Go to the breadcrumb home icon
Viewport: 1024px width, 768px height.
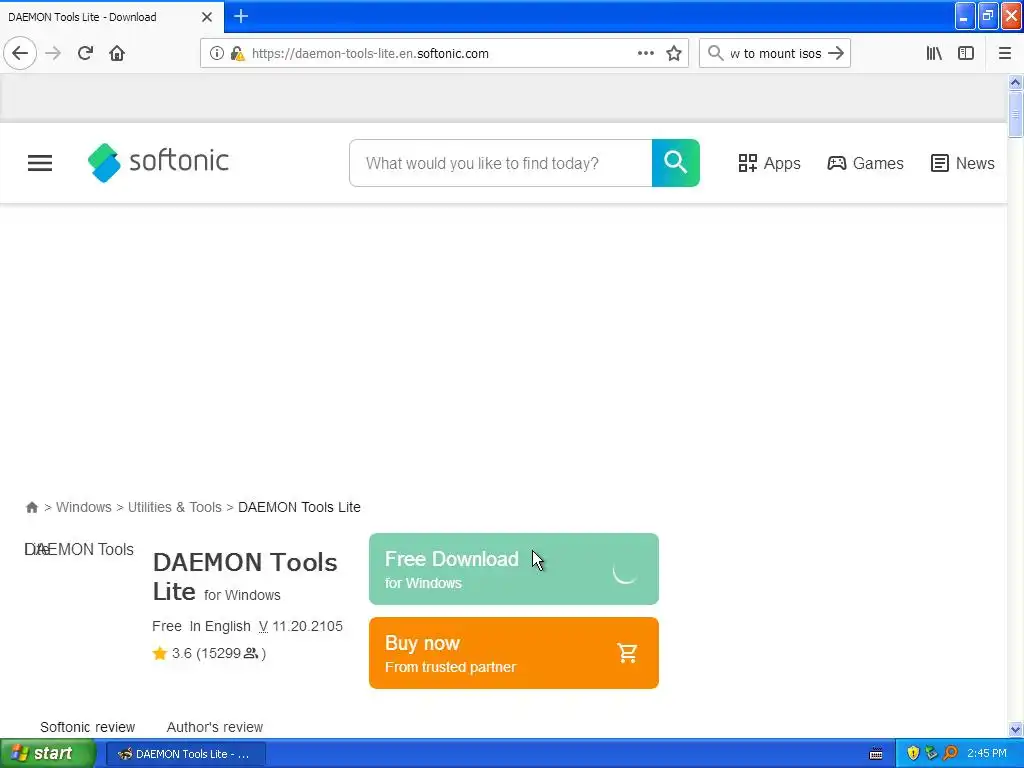(31, 507)
